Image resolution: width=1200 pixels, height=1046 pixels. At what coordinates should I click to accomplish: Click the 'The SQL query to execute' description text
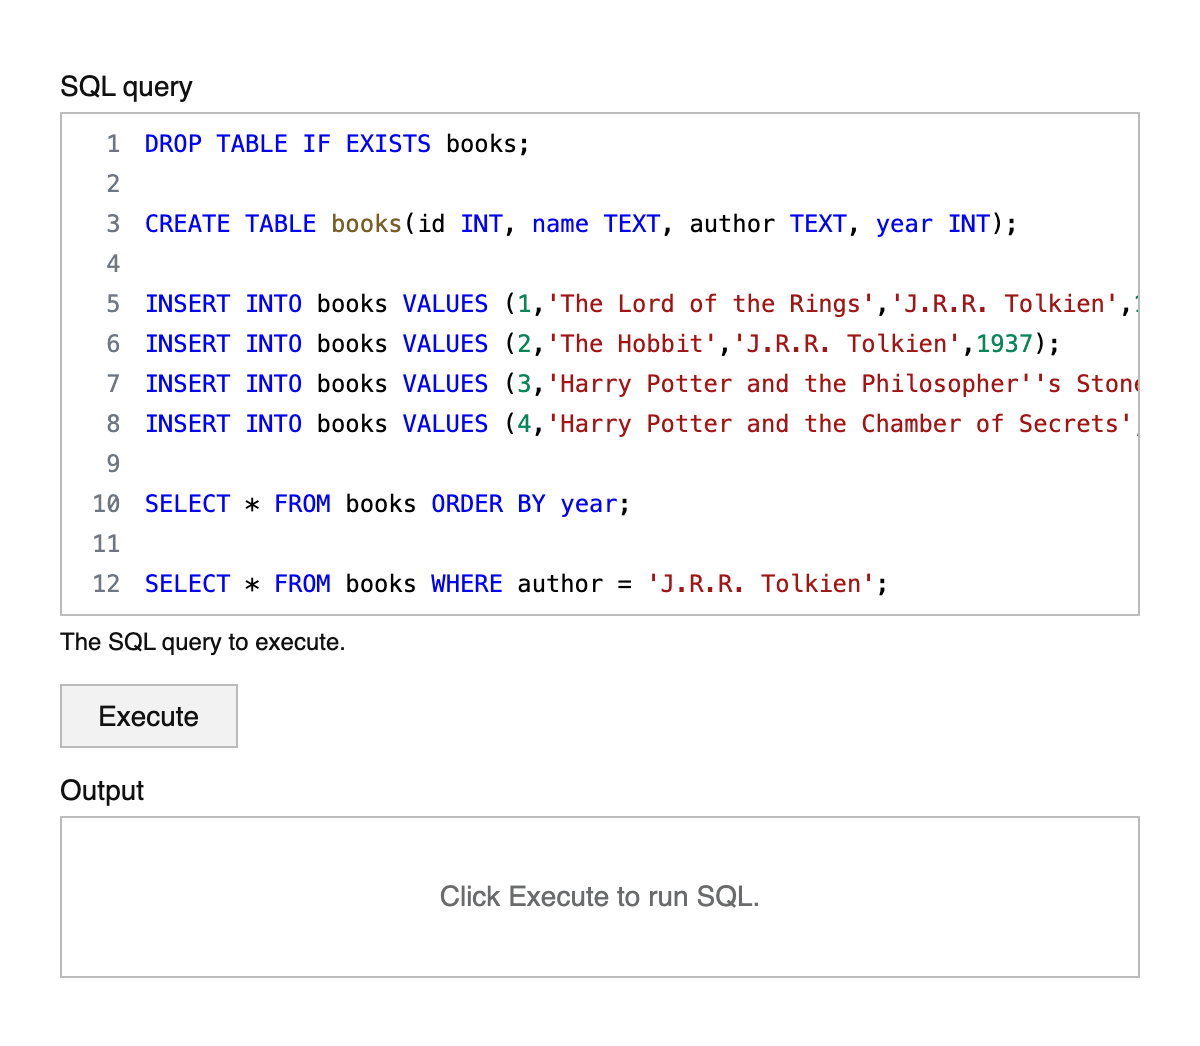click(x=202, y=642)
